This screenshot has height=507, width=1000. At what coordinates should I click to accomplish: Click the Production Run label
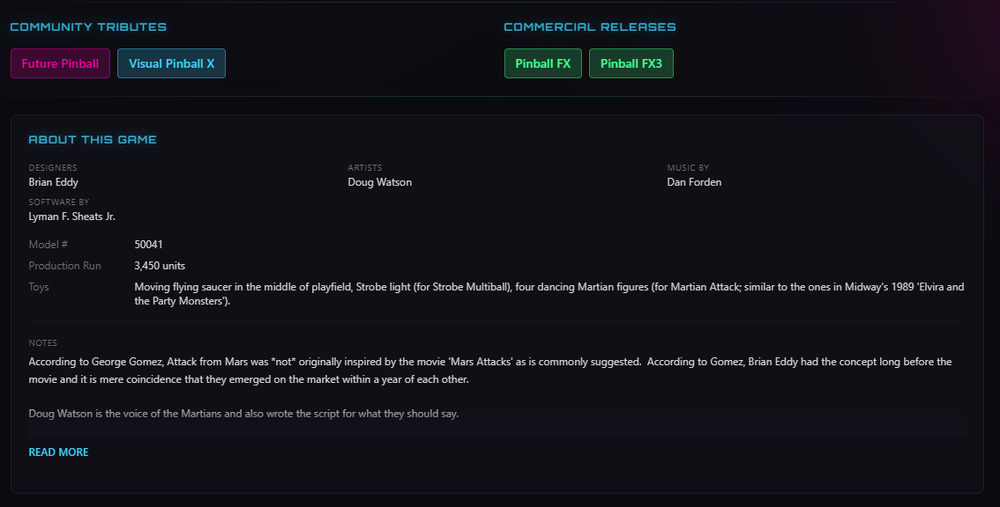coord(65,265)
